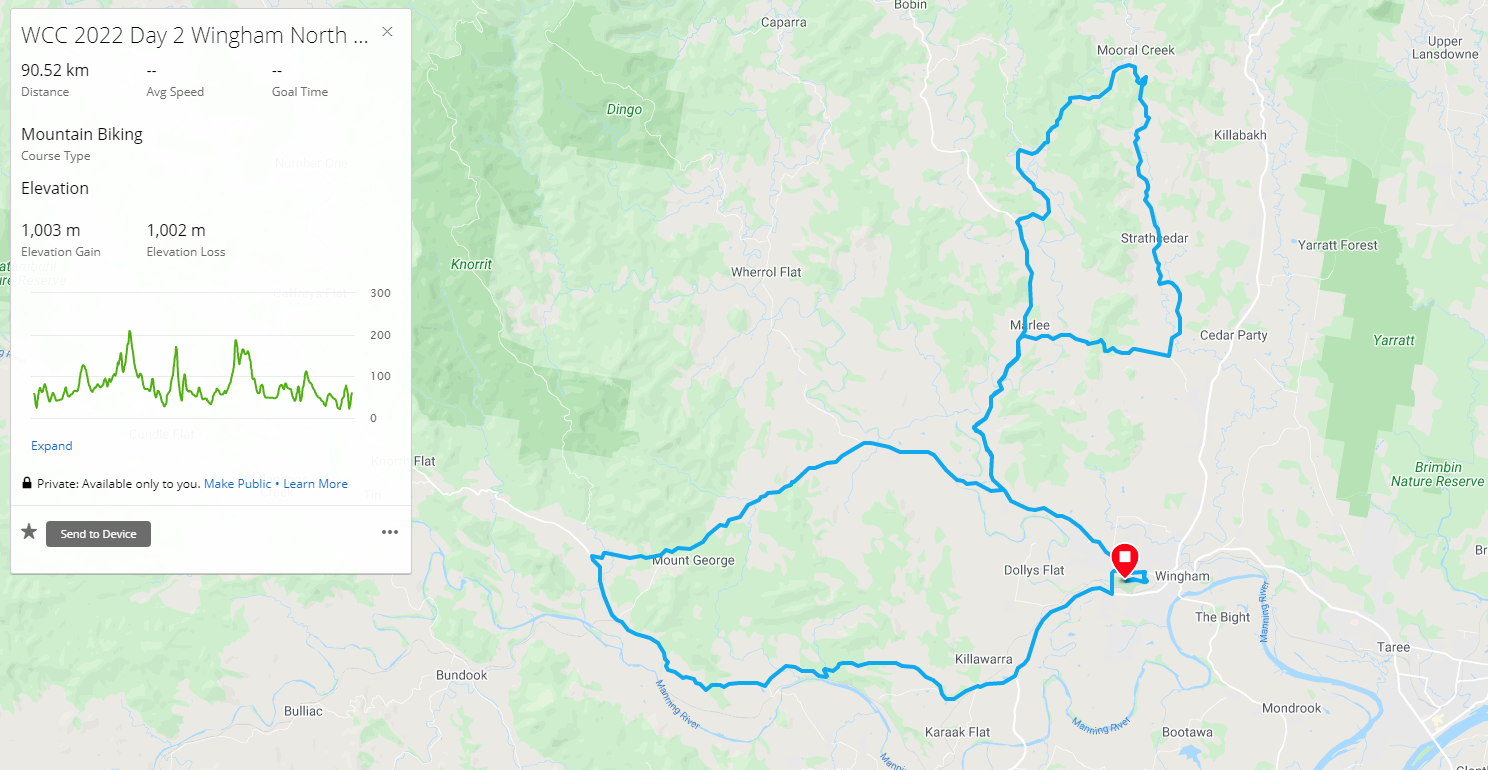Click the 1,003 m elevation gain value
The image size is (1488, 770).
tap(51, 231)
